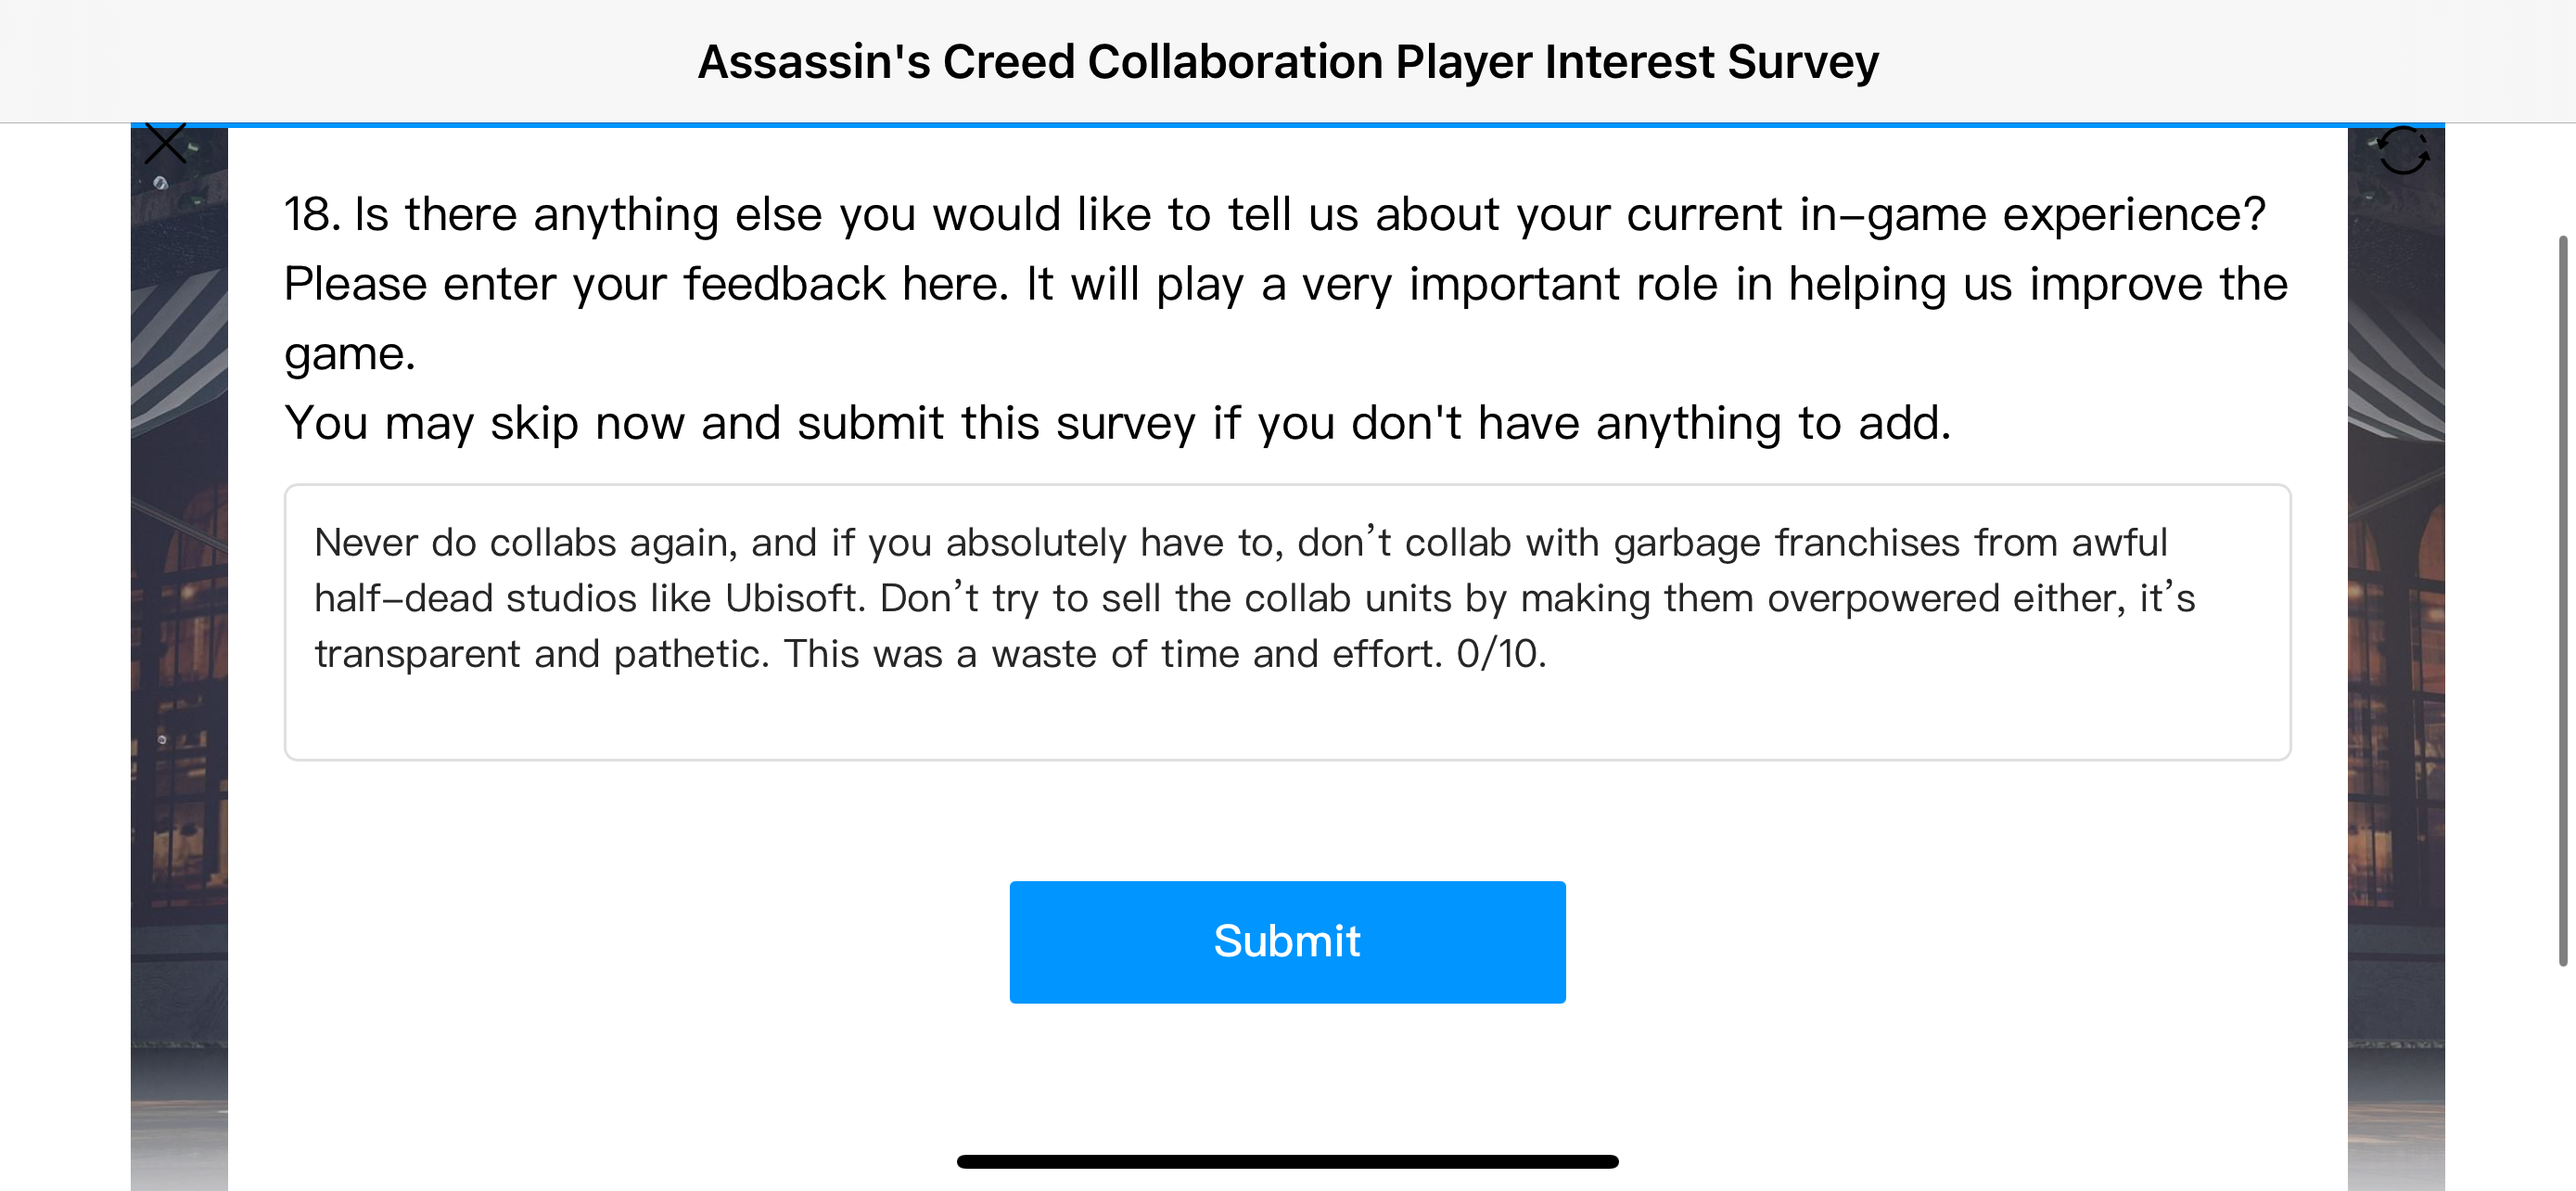Click the empty bottom line of the feedback box
The image size is (2576, 1191).
coord(1287,715)
